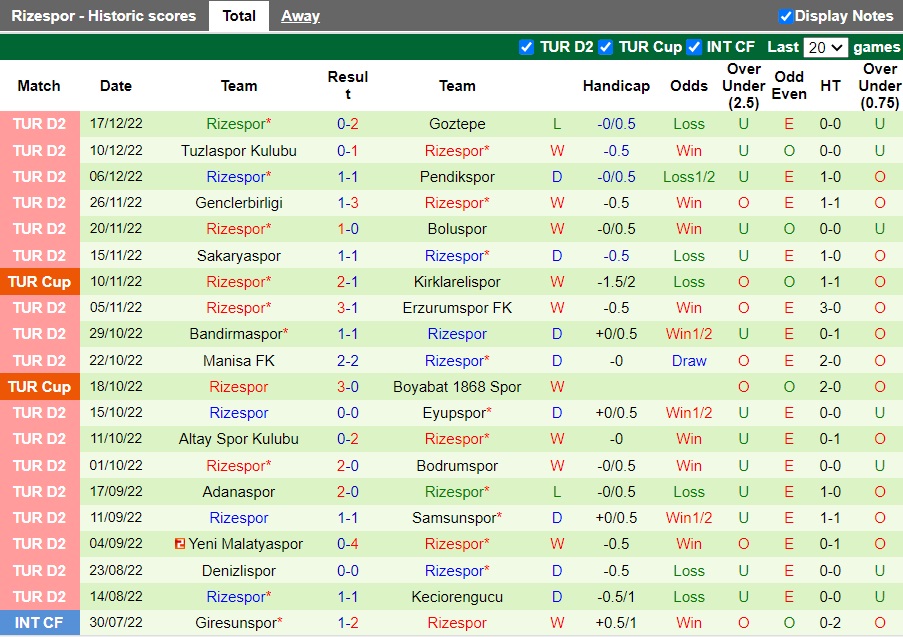The width and height of the screenshot is (903, 637).
Task: Click the 3-0 result against Boyabat 1868 Spor
Action: tap(348, 386)
